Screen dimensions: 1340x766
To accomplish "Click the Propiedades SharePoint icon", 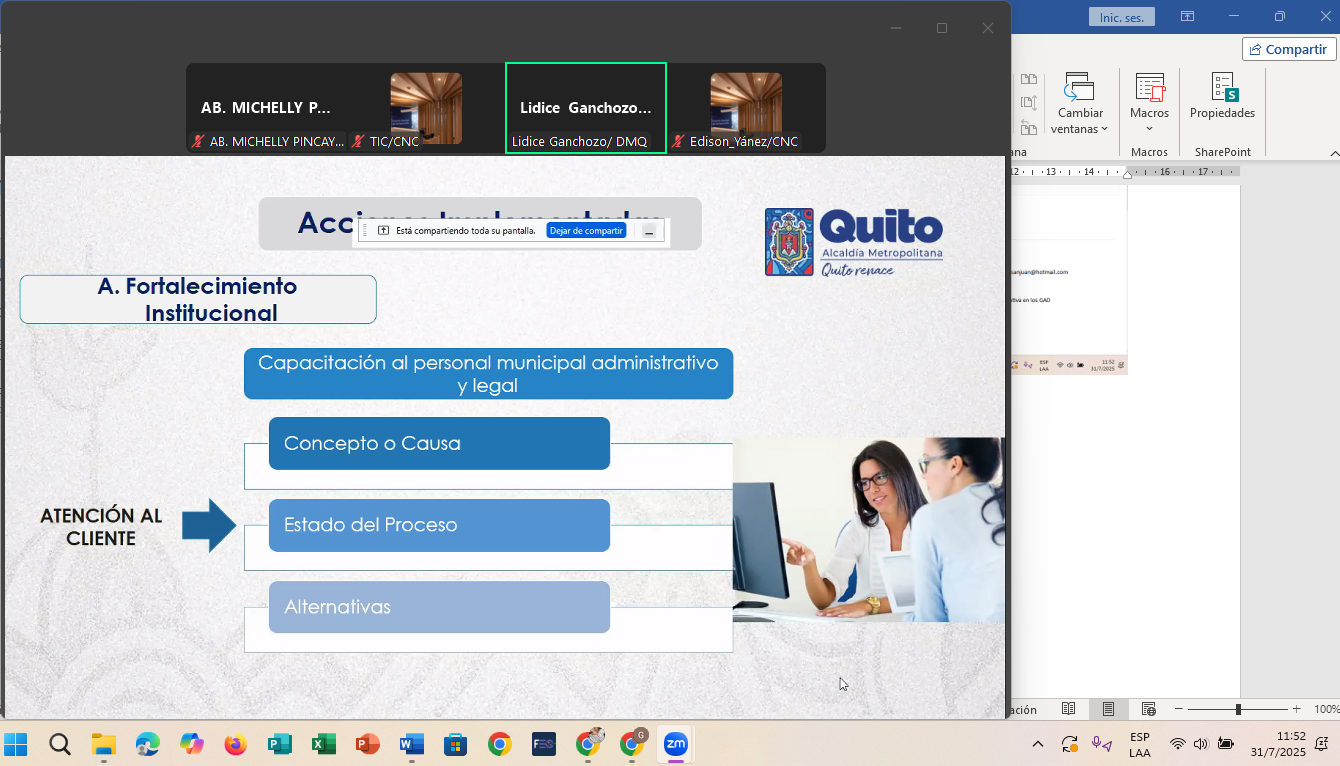I will click(x=1222, y=97).
